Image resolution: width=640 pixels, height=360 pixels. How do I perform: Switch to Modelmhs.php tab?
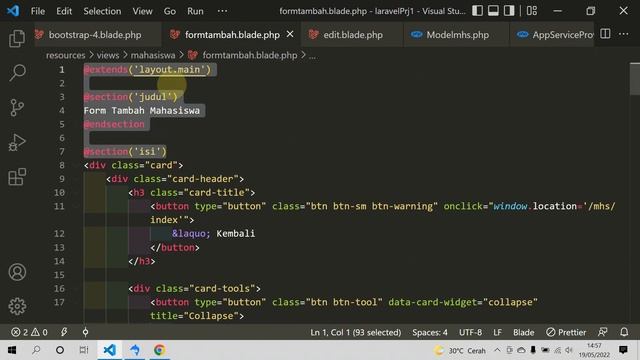[457, 35]
